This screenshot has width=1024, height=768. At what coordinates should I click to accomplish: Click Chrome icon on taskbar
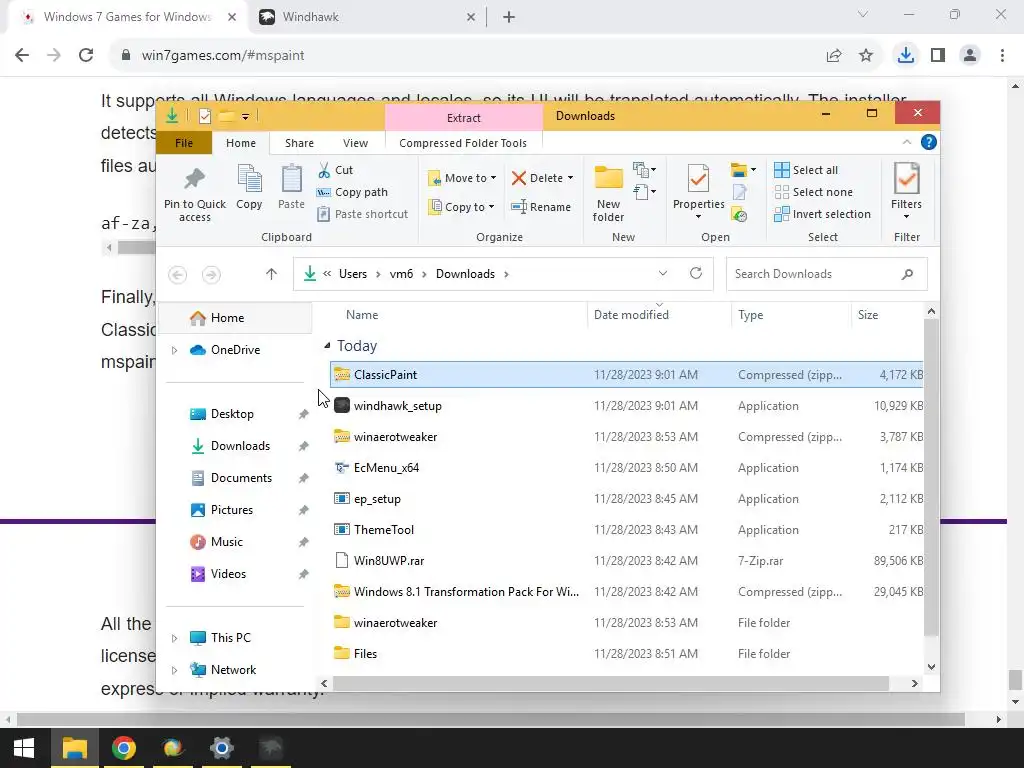click(x=123, y=748)
